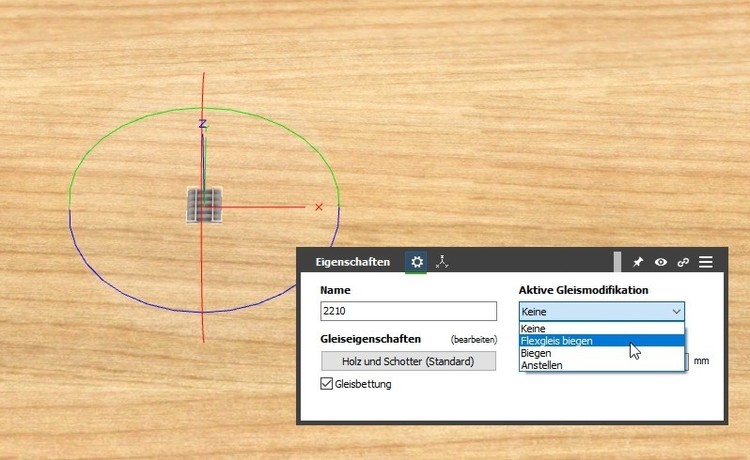The image size is (750, 460).
Task: Uncheck the Gleisbettung checkbox
Action: (x=326, y=383)
